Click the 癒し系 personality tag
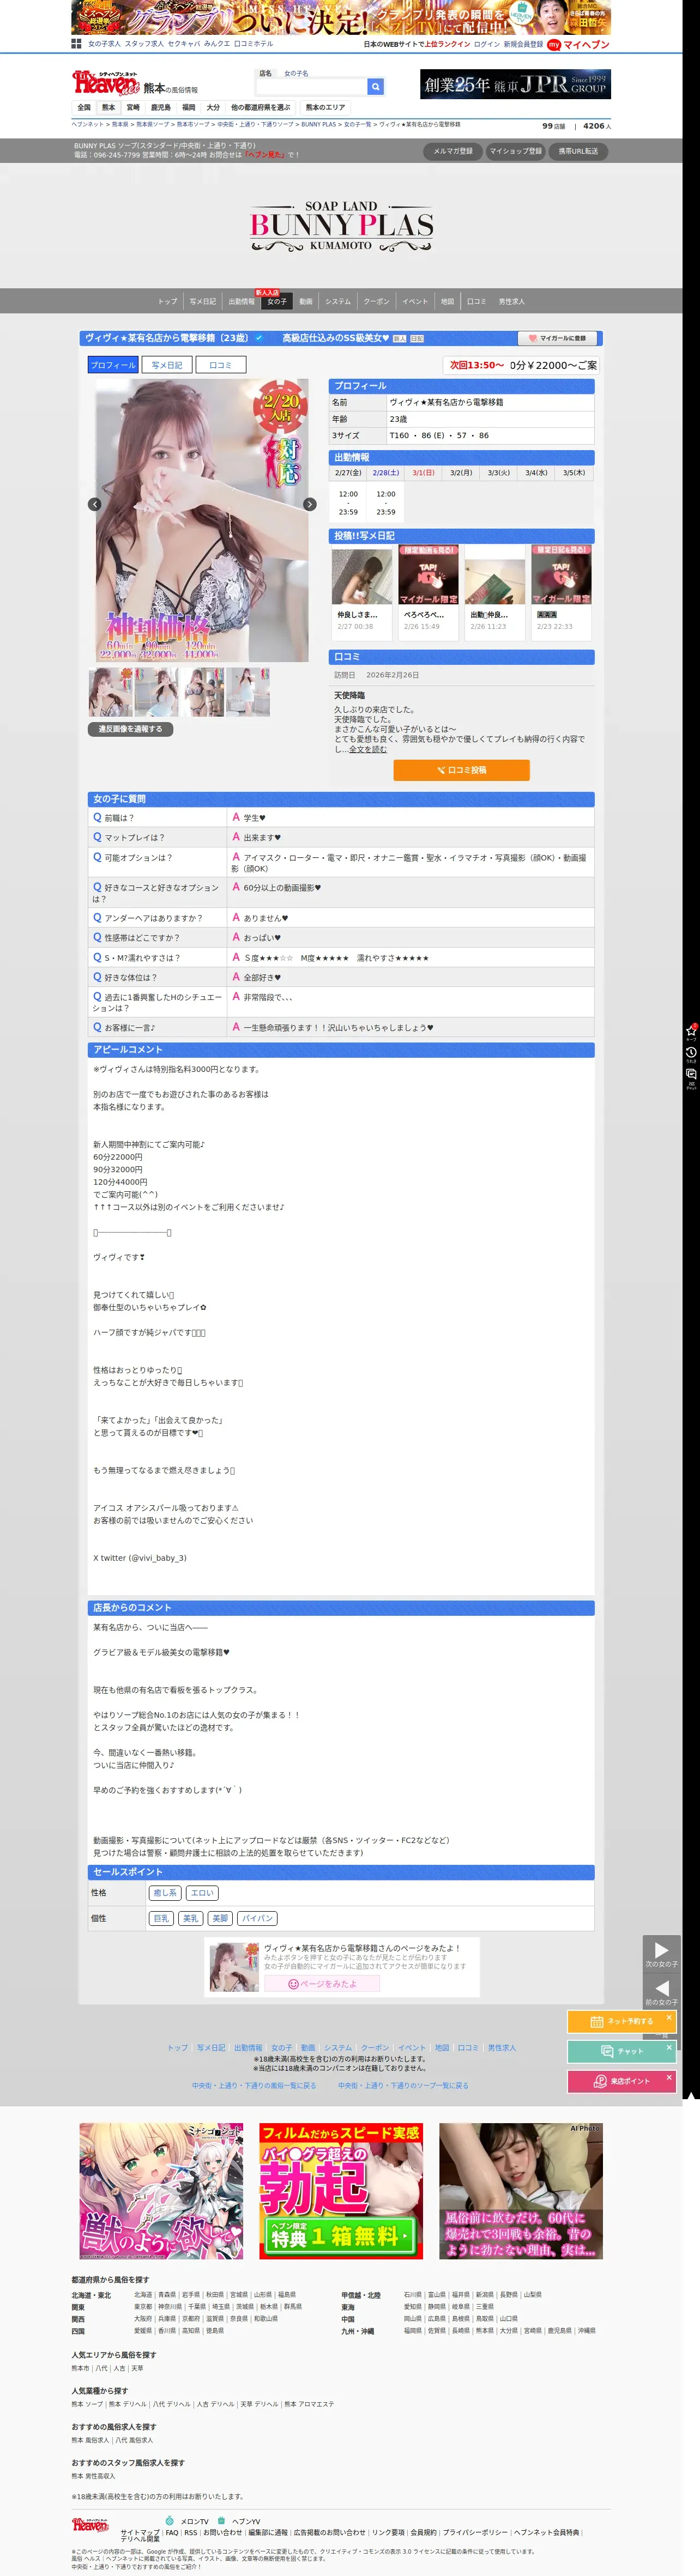 tap(164, 1893)
